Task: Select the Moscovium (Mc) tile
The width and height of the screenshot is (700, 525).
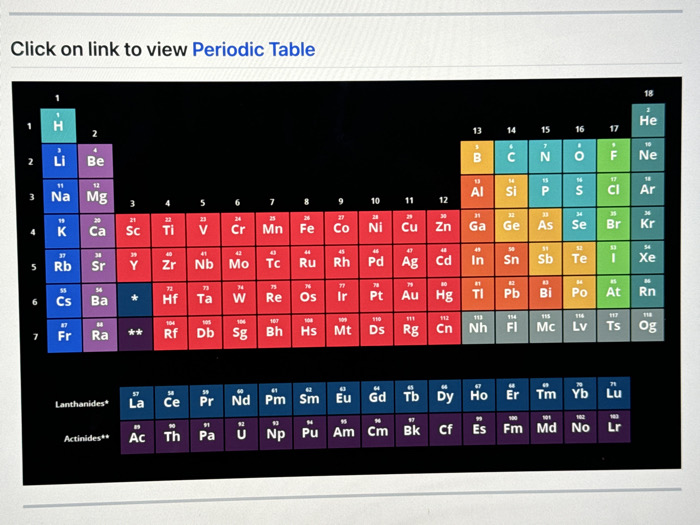Action: pos(546,326)
